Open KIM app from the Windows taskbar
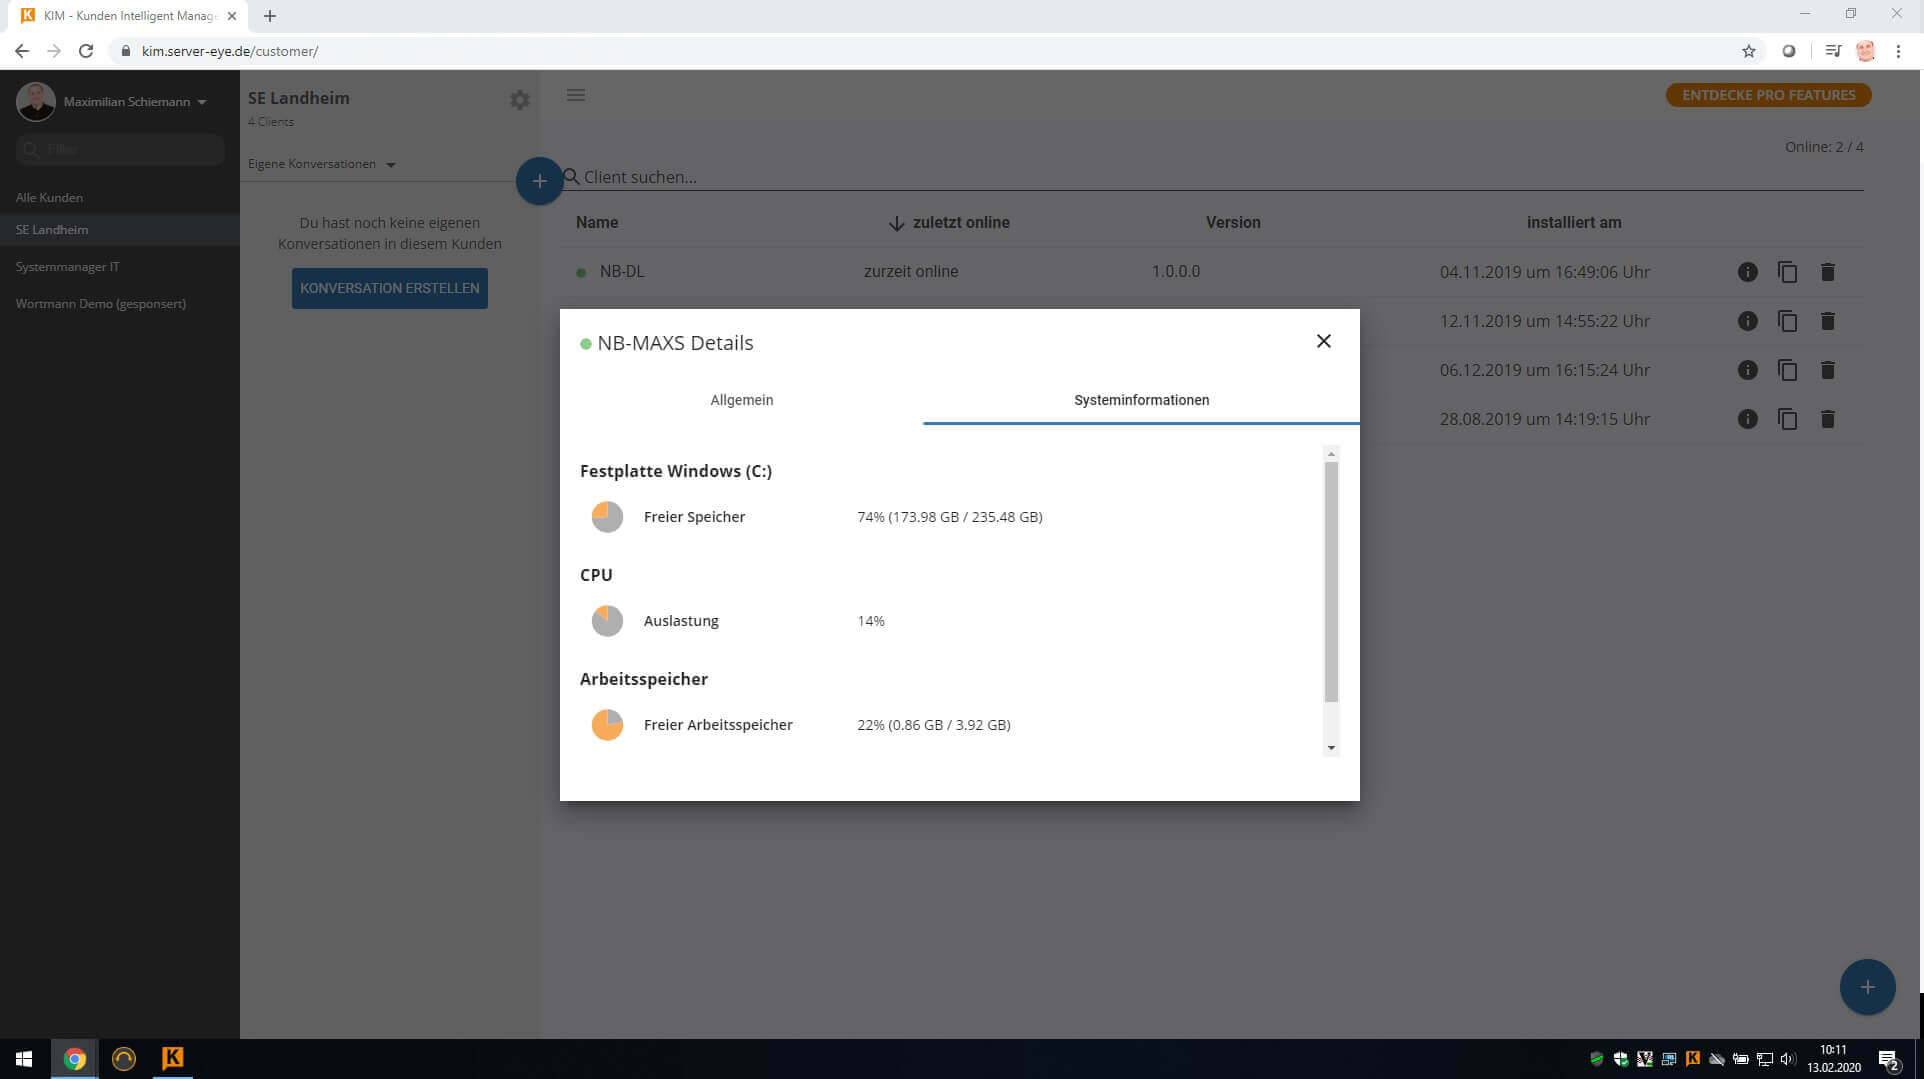Screen dimensions: 1924x1079 [172, 1058]
